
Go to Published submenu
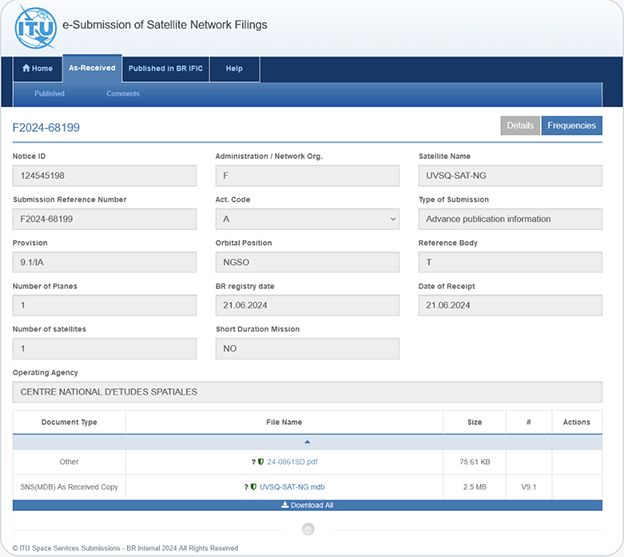coord(49,94)
